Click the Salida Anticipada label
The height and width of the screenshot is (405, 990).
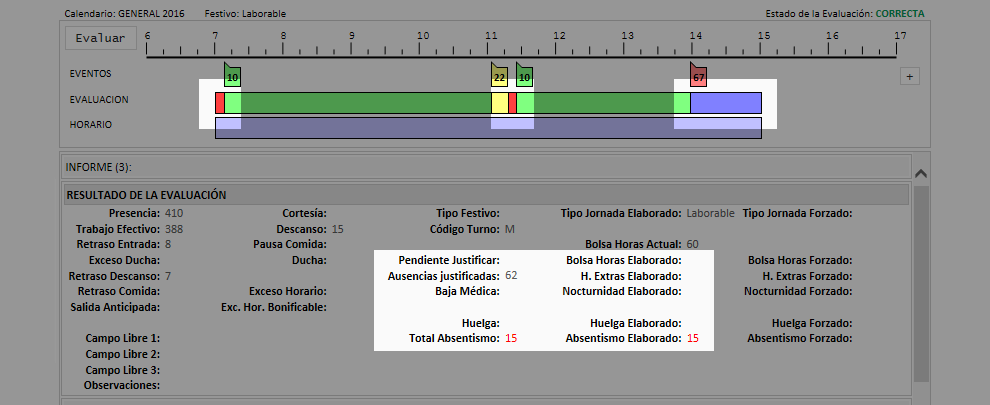115,307
